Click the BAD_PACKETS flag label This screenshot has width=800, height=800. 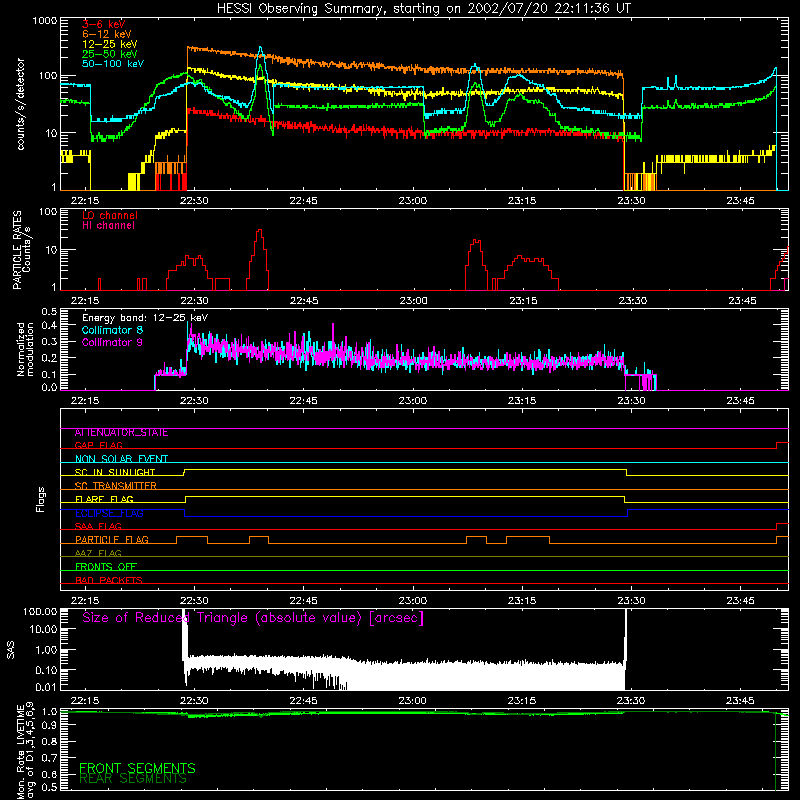click(109, 580)
